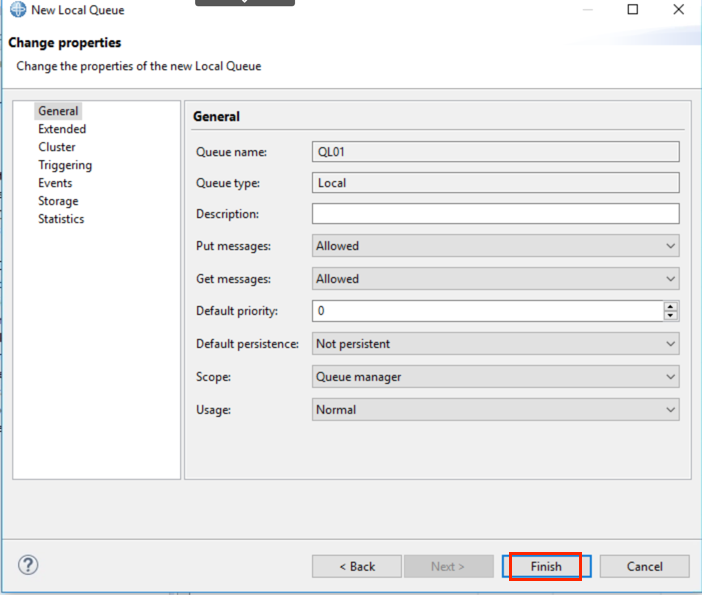Open the Statistics properties page
702x595 pixels.
tap(61, 219)
